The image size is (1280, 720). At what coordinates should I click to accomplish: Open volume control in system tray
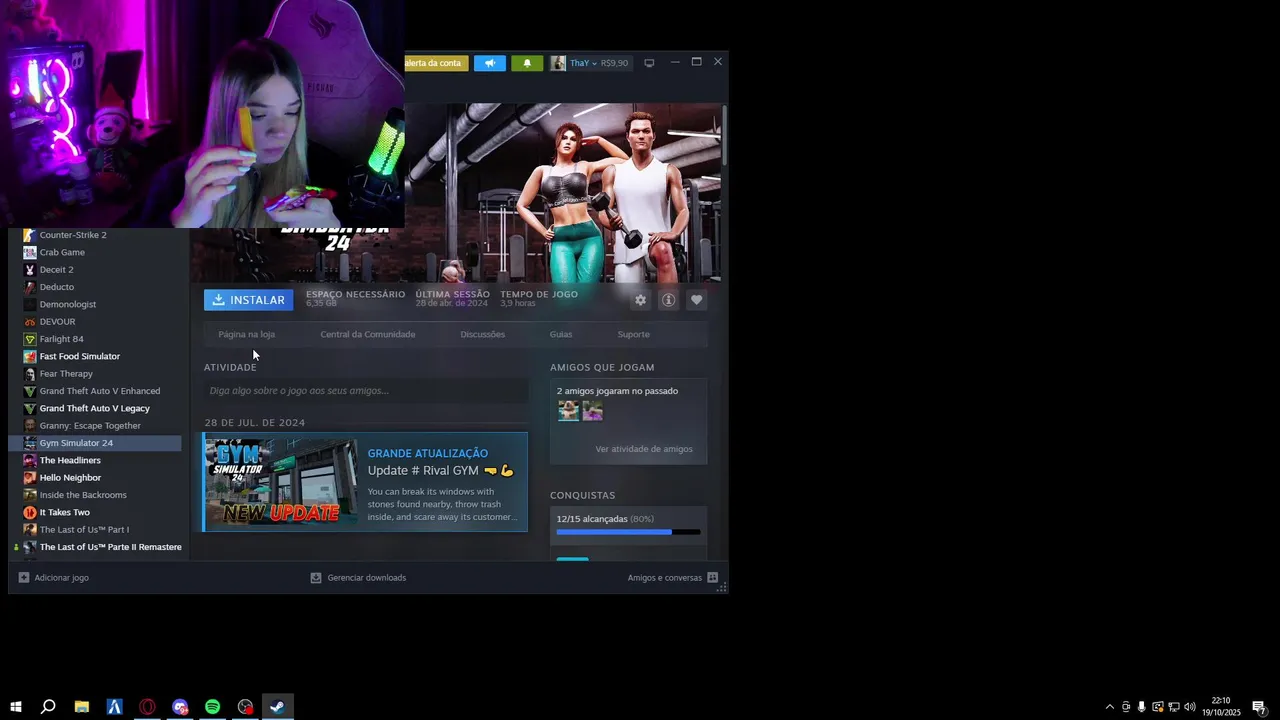(1190, 707)
